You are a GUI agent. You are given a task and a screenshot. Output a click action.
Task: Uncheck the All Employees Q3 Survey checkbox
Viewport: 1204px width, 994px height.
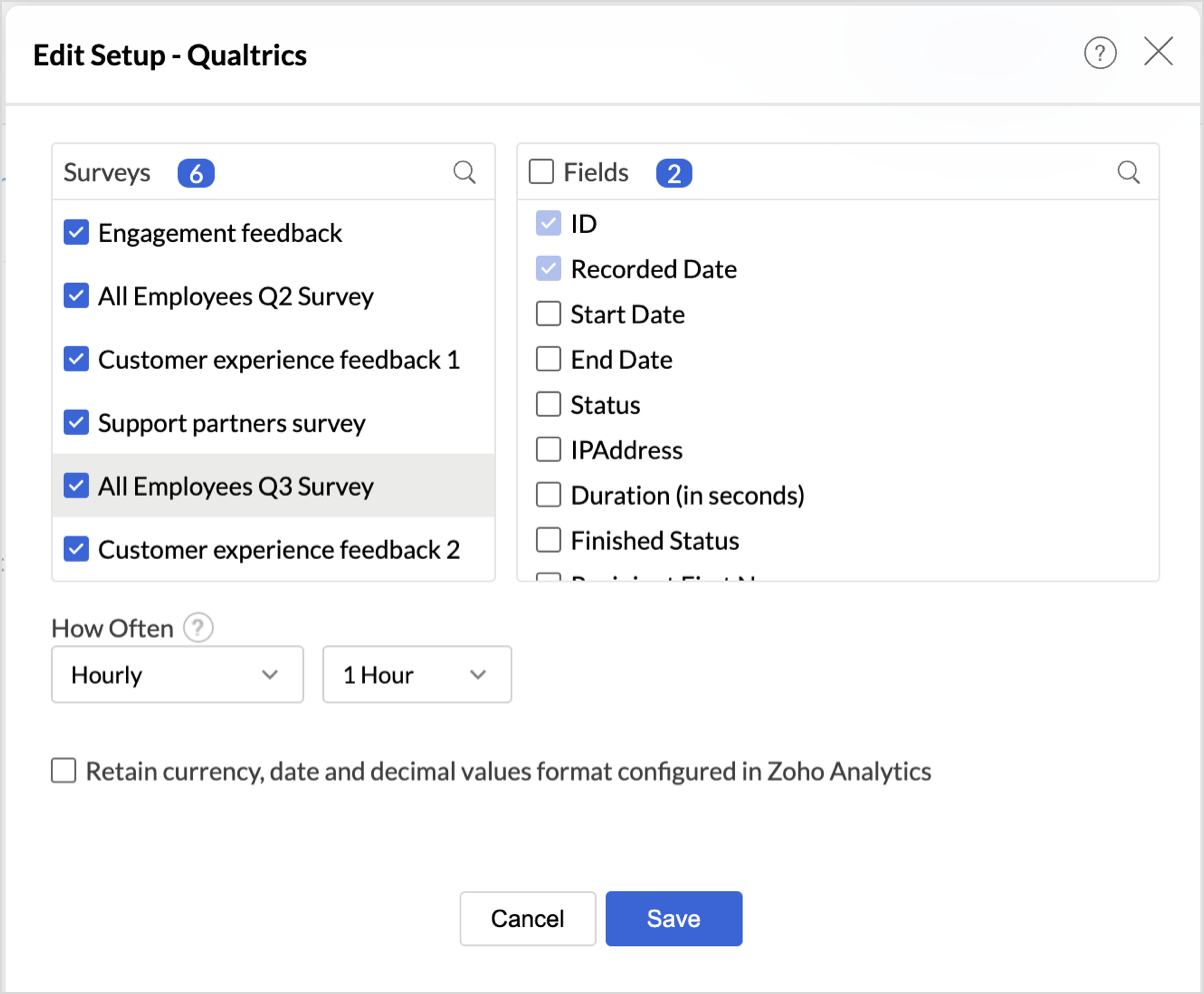coord(76,486)
